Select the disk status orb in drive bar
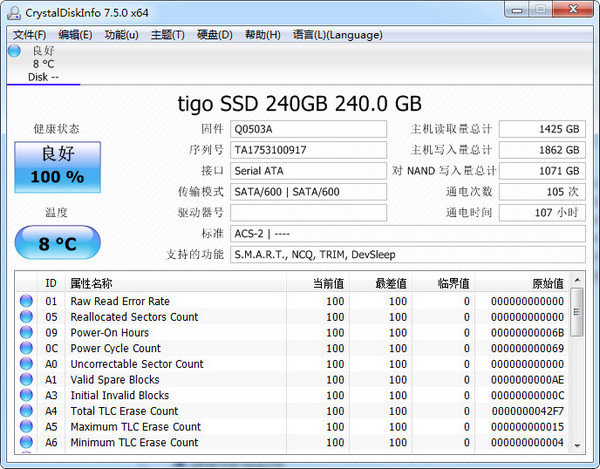Viewport: 600px width, 469px height. click(14, 49)
